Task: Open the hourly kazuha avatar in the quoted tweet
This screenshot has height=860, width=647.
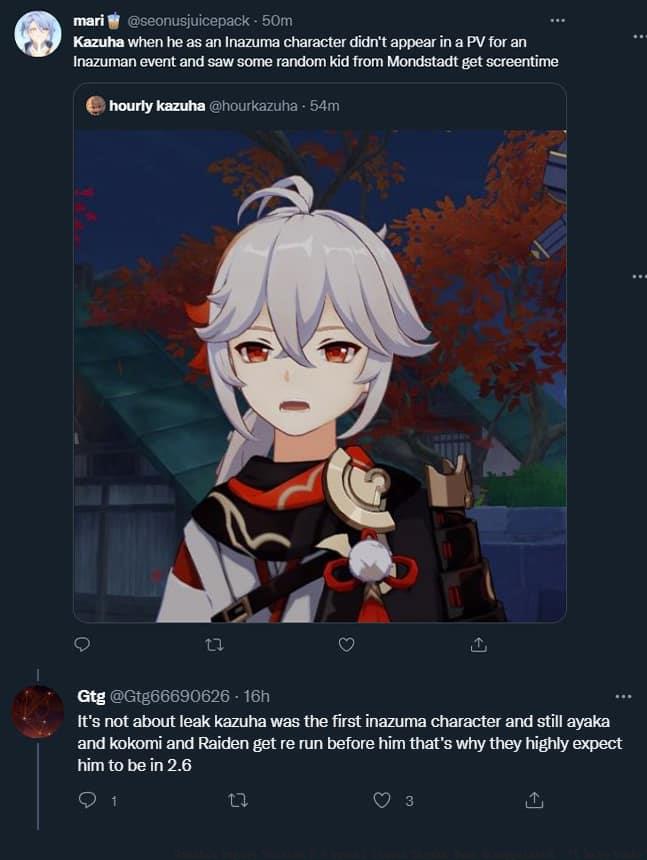Action: coord(96,106)
